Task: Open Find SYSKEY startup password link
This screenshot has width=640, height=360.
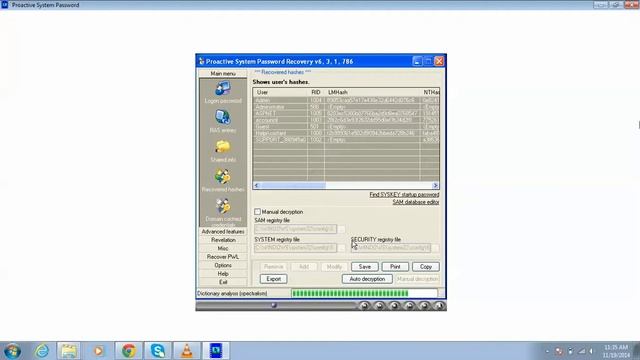Action: point(404,195)
